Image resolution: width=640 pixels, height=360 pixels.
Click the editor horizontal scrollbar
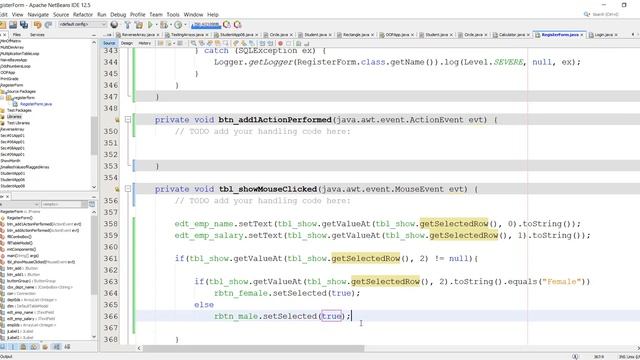[253, 348]
